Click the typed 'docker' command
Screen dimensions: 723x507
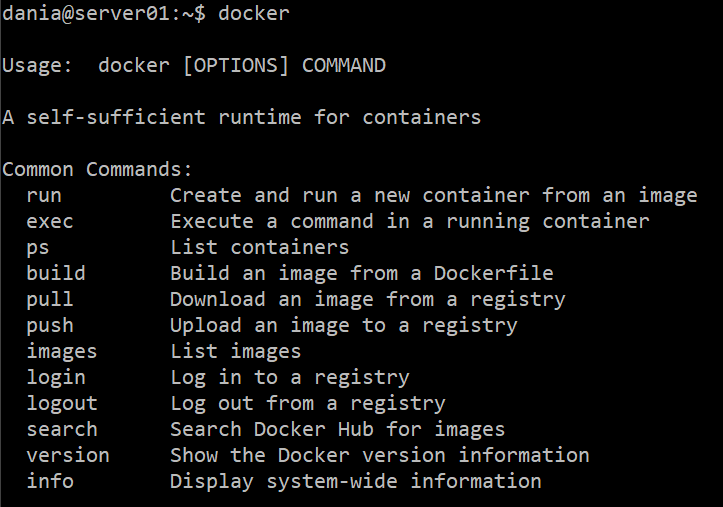point(254,14)
